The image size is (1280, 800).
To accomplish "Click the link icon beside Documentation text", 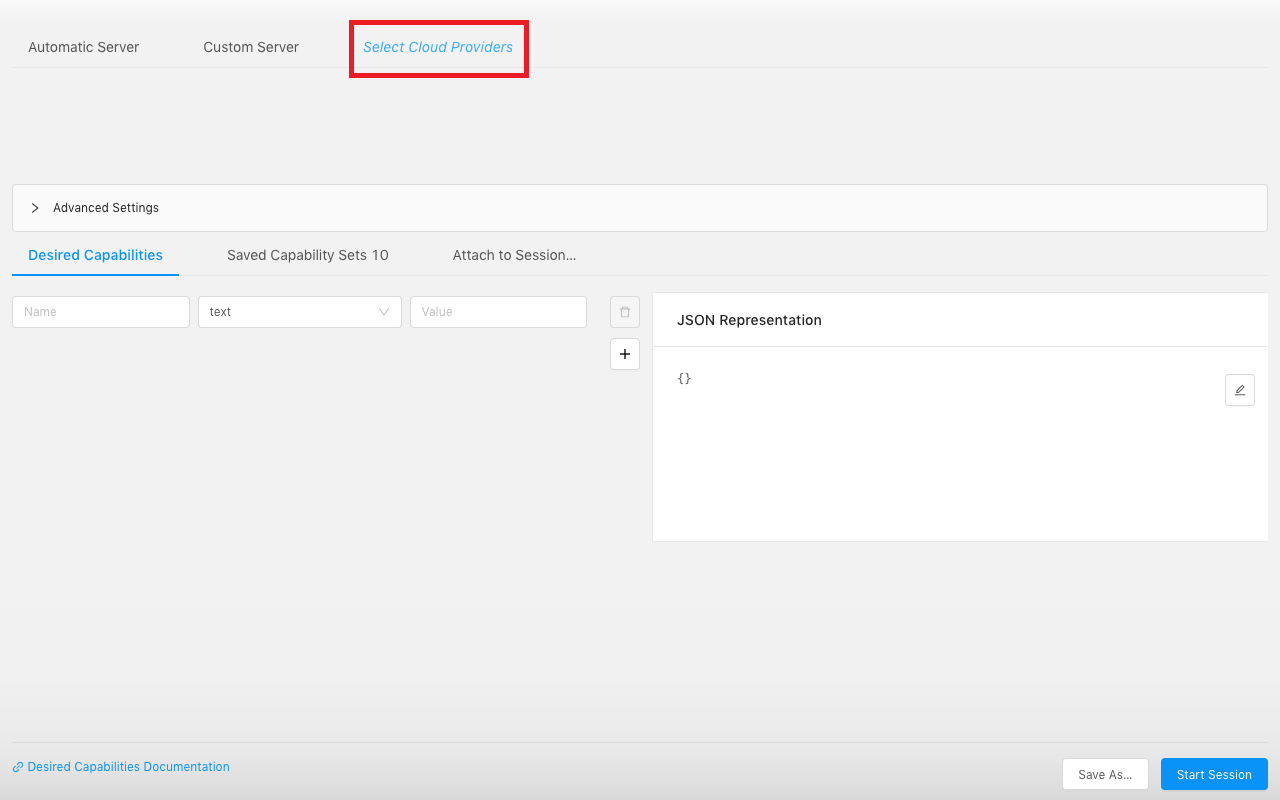I will tap(17, 766).
